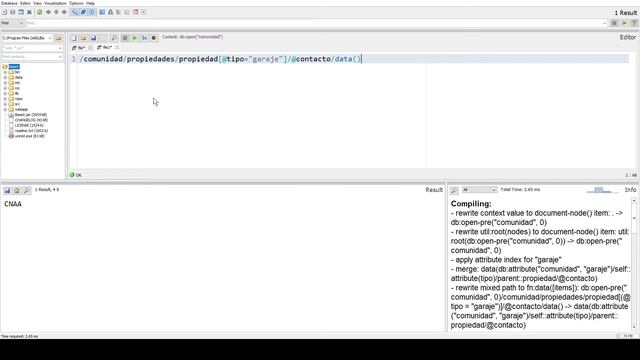Open the Database menu
640x360 pixels.
[x=9, y=3]
